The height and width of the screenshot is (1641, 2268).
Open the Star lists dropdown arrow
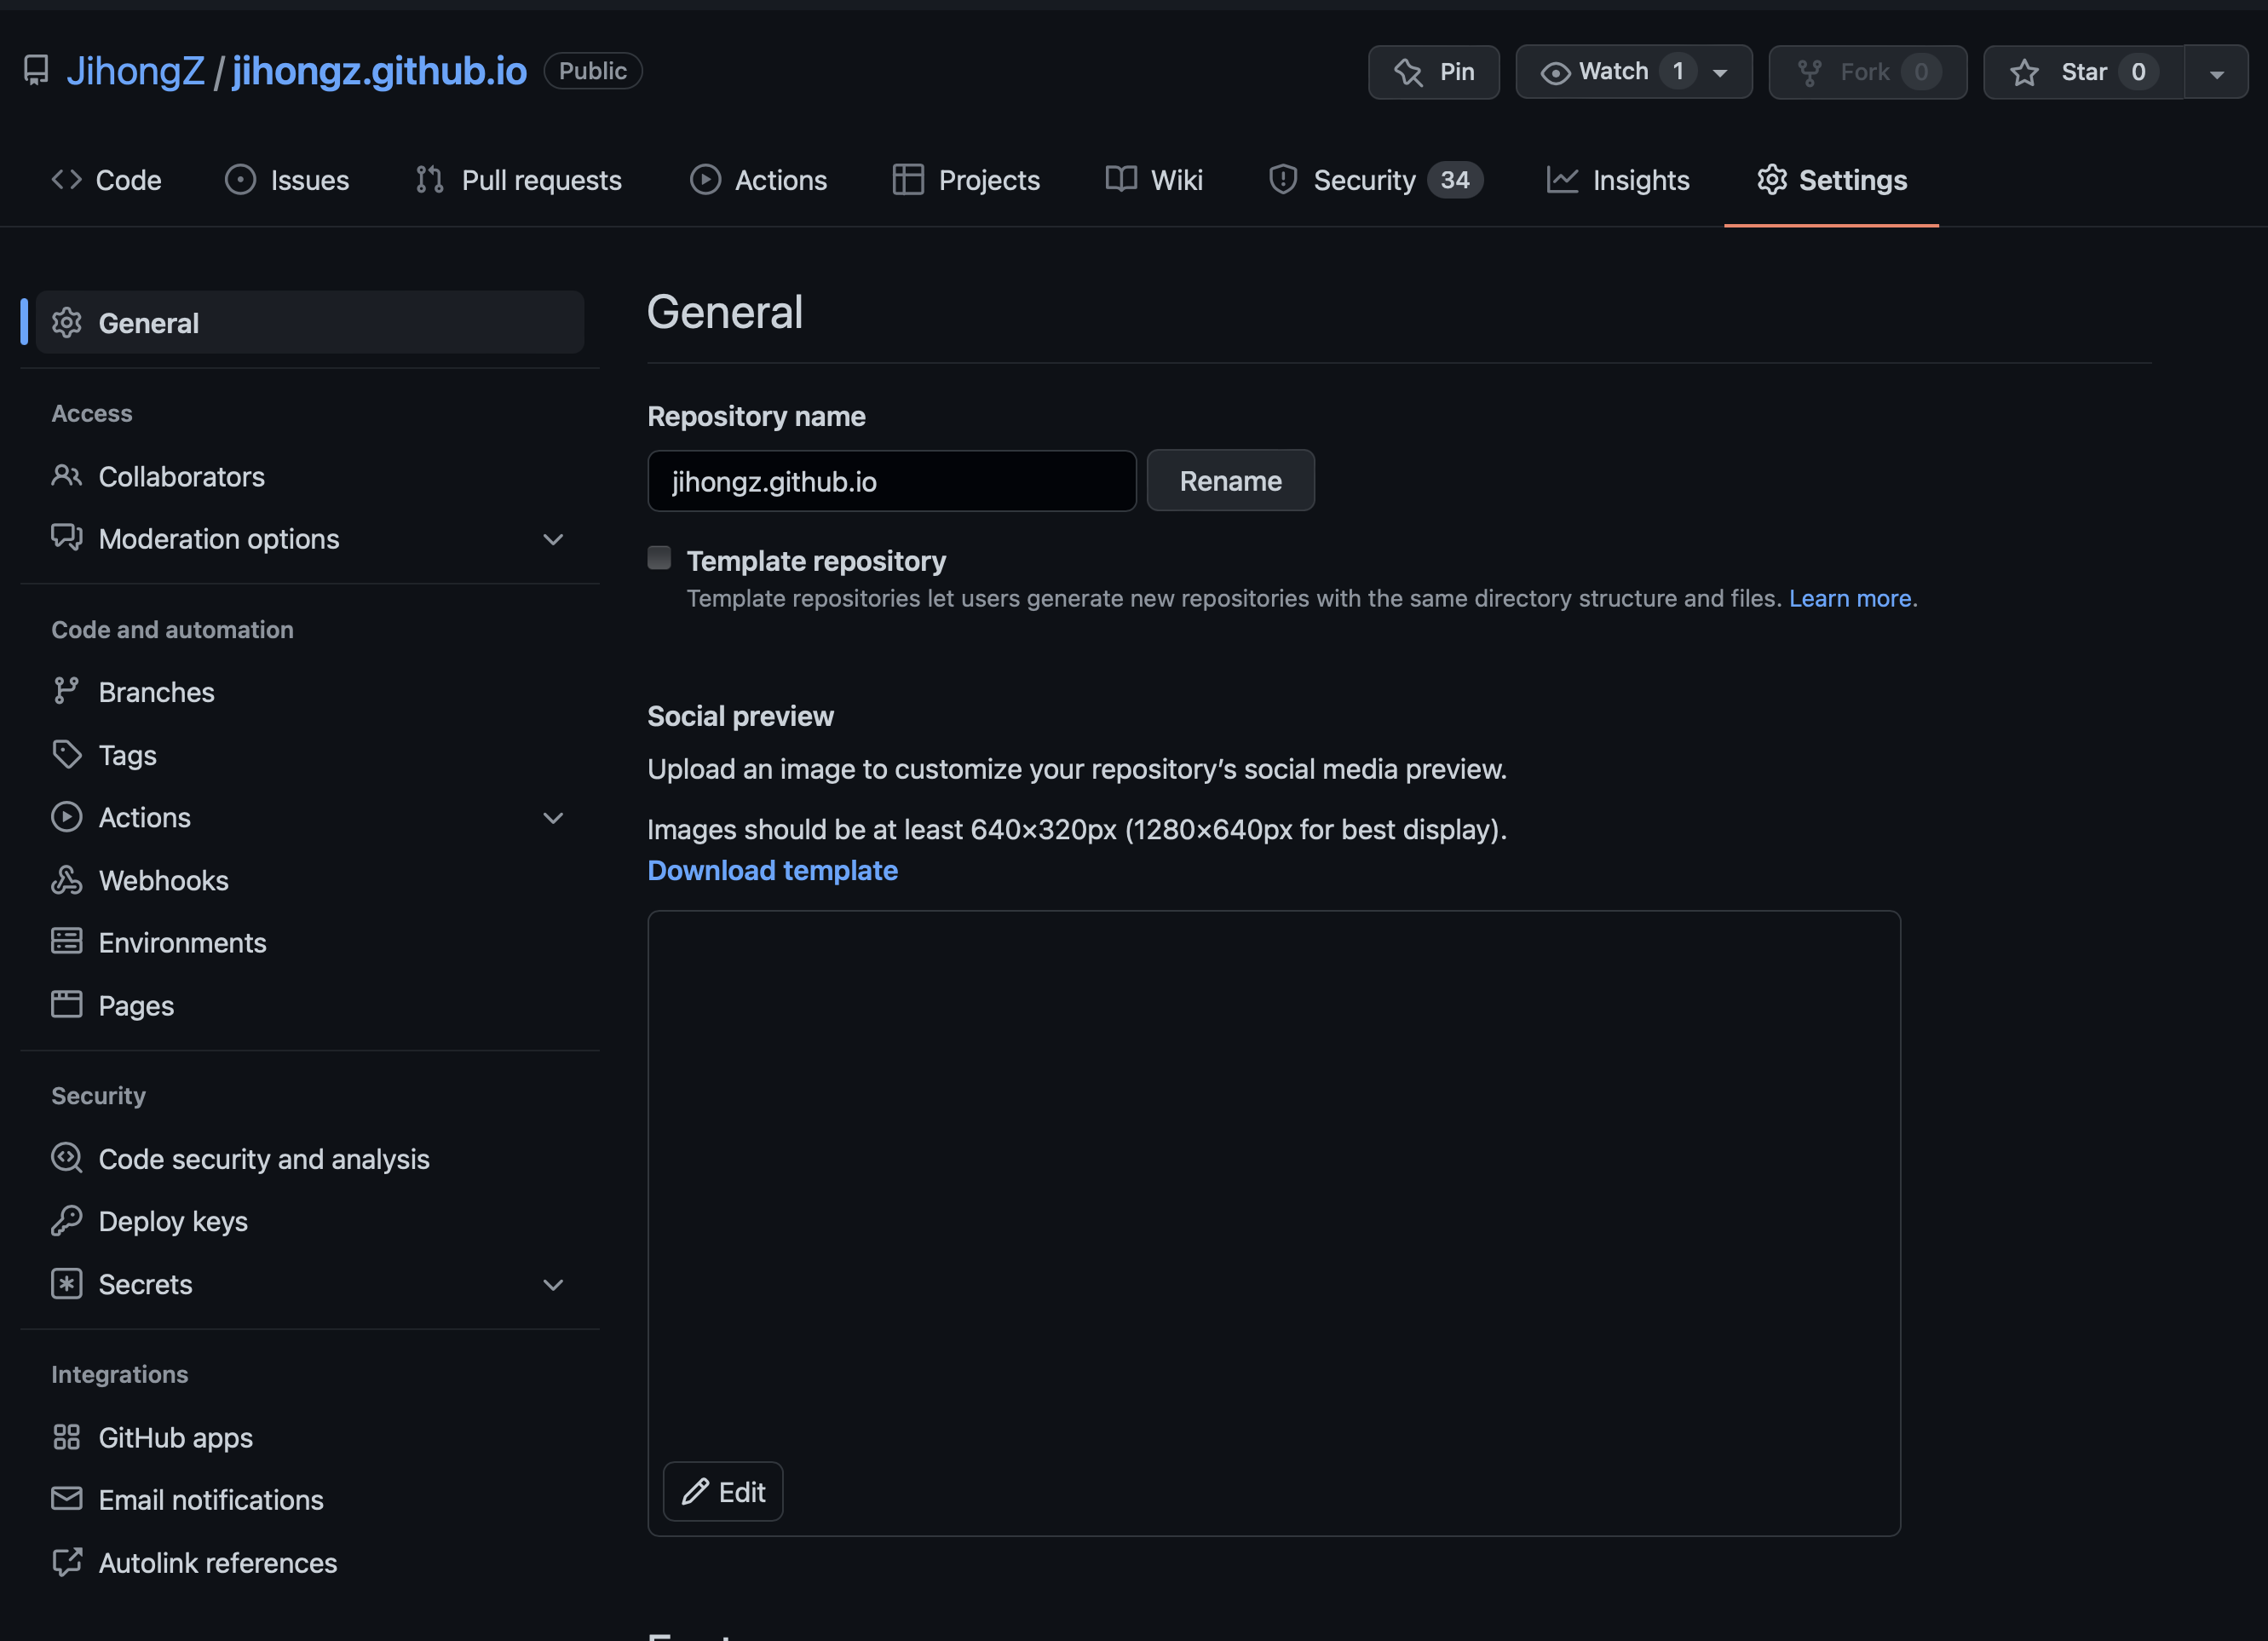2216,73
